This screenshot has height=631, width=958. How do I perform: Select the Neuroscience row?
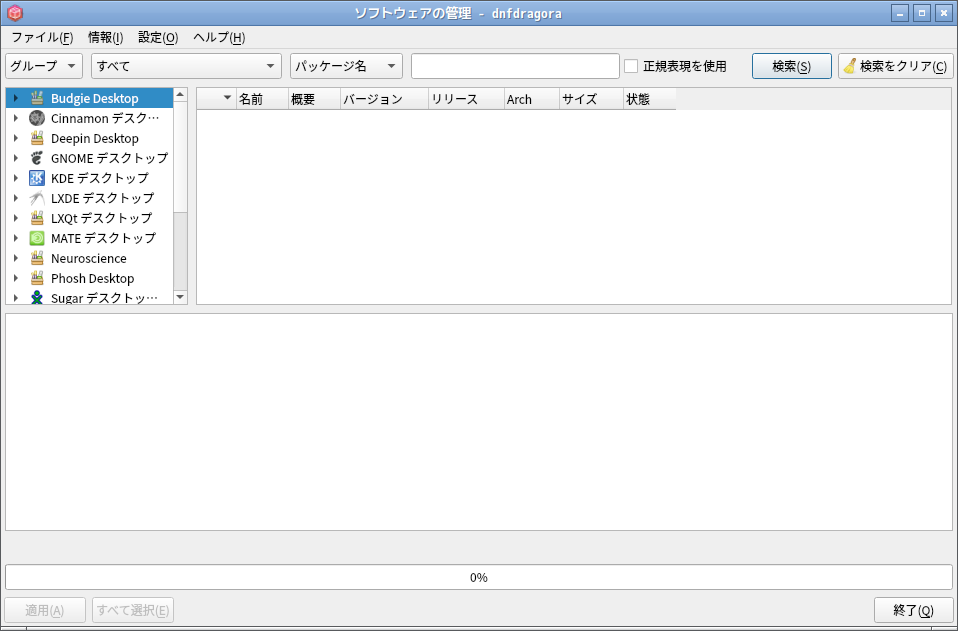tap(90, 258)
